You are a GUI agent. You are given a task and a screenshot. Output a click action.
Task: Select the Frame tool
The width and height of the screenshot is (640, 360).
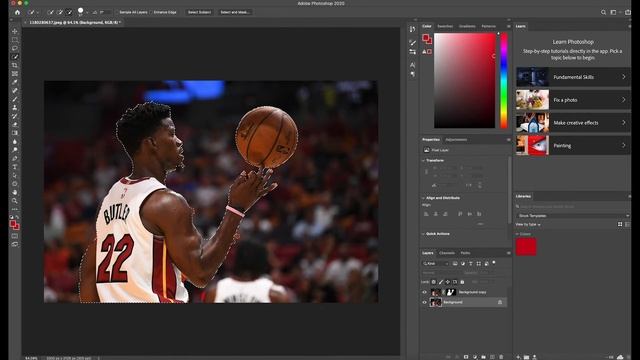point(15,74)
